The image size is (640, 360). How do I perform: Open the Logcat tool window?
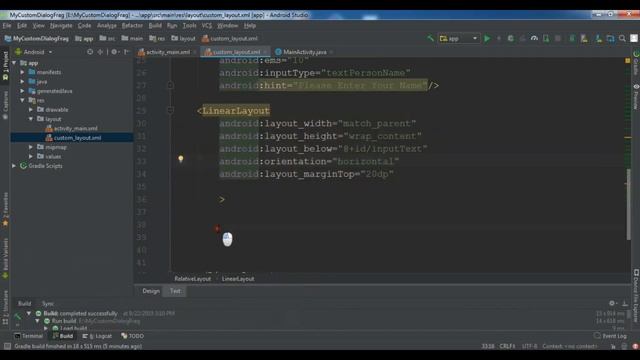[97, 336]
